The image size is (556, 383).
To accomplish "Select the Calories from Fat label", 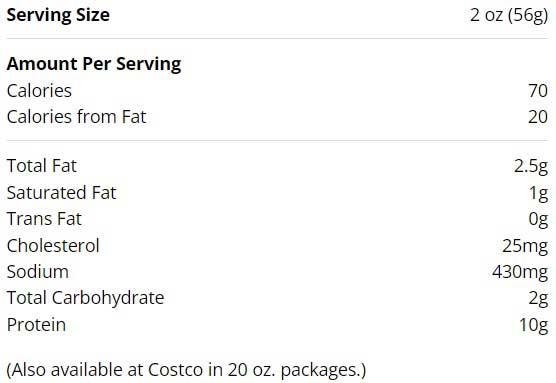I will [x=77, y=117].
